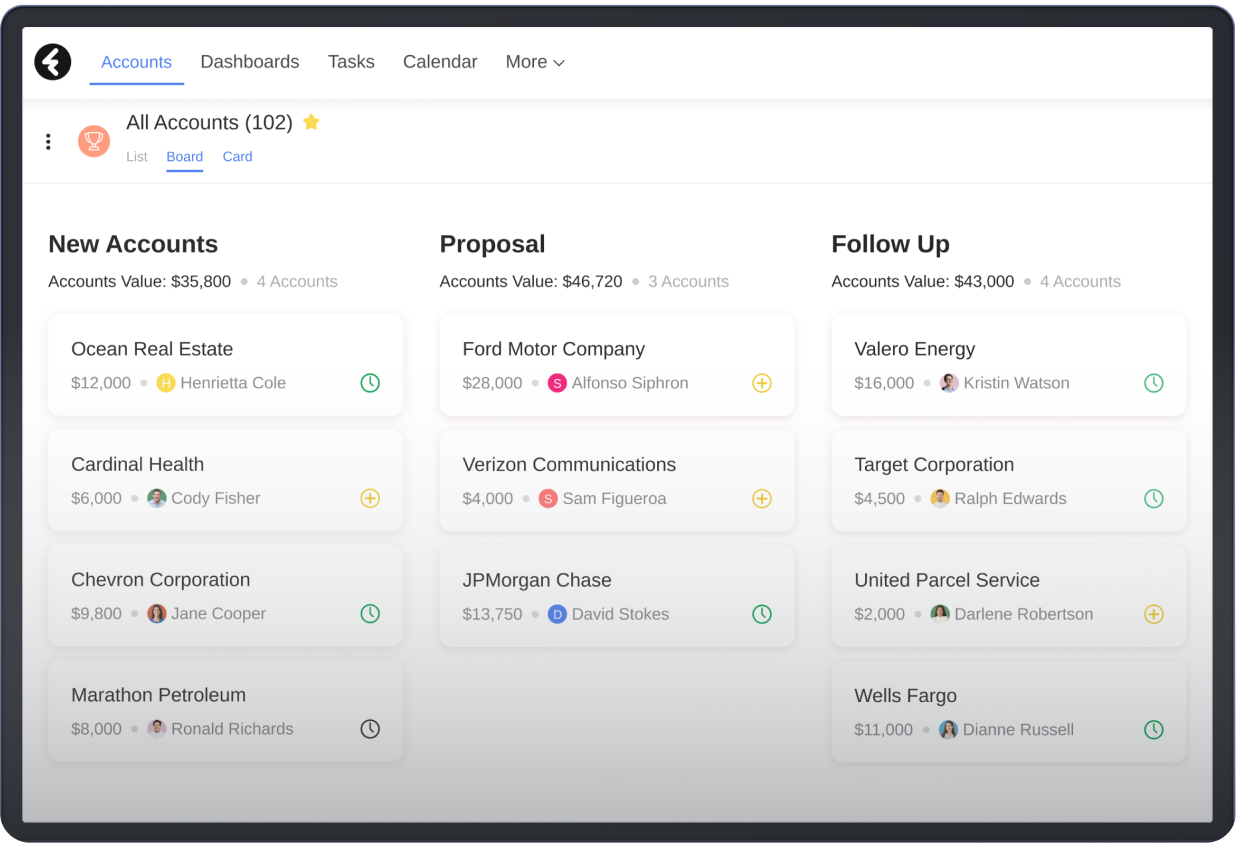Screen dimensions: 1236x843
Task: Open the app logo icon in top left
Action: tap(52, 62)
